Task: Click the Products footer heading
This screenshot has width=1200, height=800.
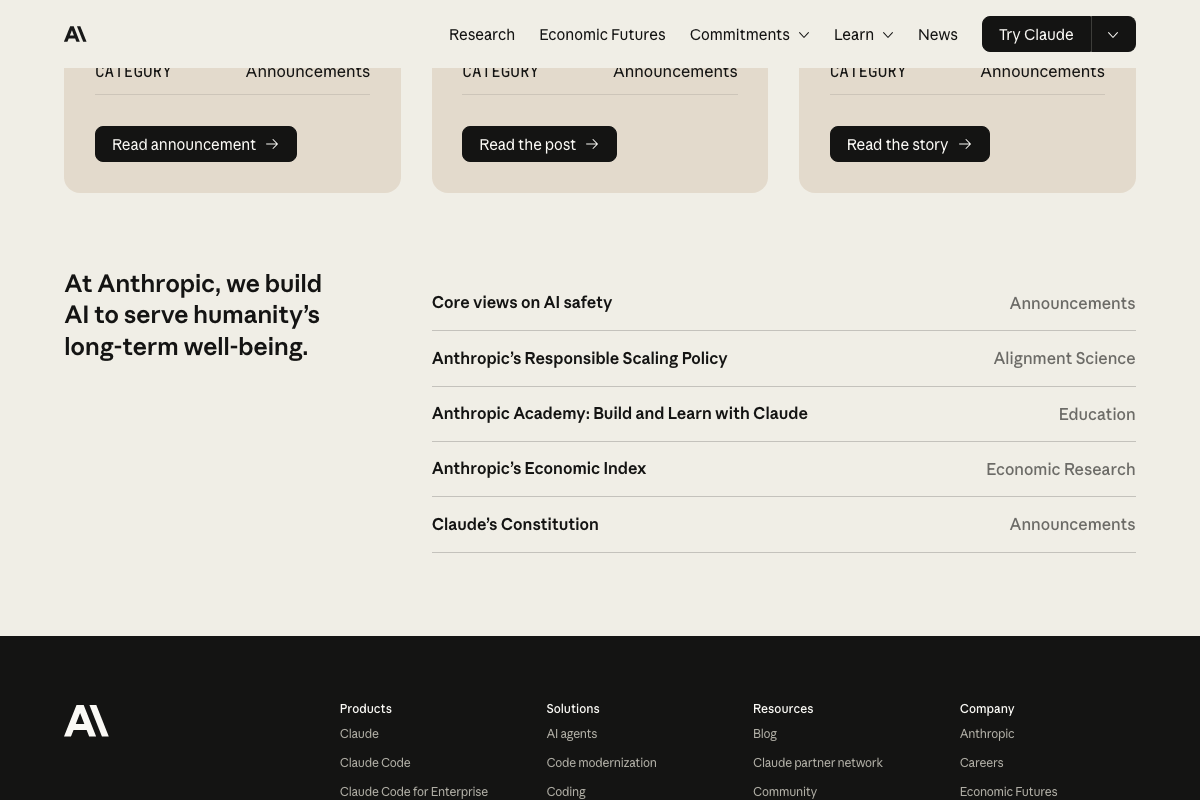Action: [x=366, y=708]
